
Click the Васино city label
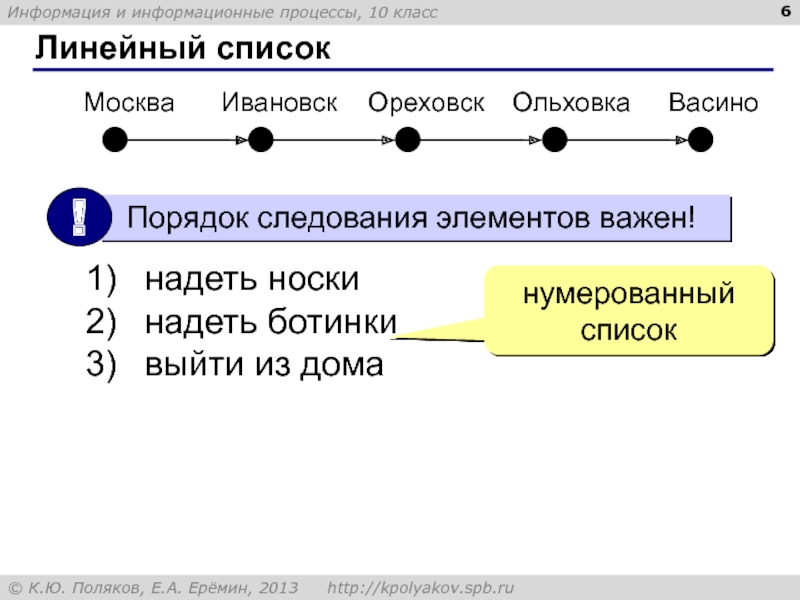(713, 103)
